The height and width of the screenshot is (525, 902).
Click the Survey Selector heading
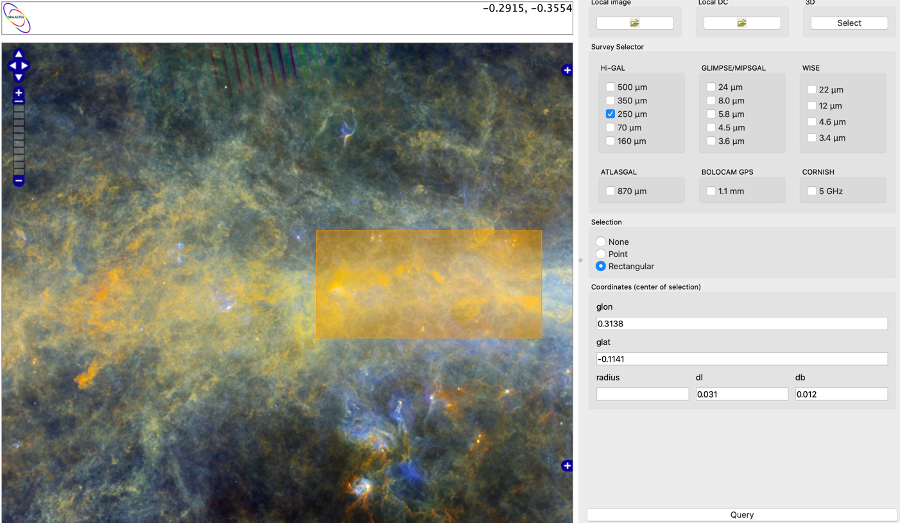pos(617,47)
